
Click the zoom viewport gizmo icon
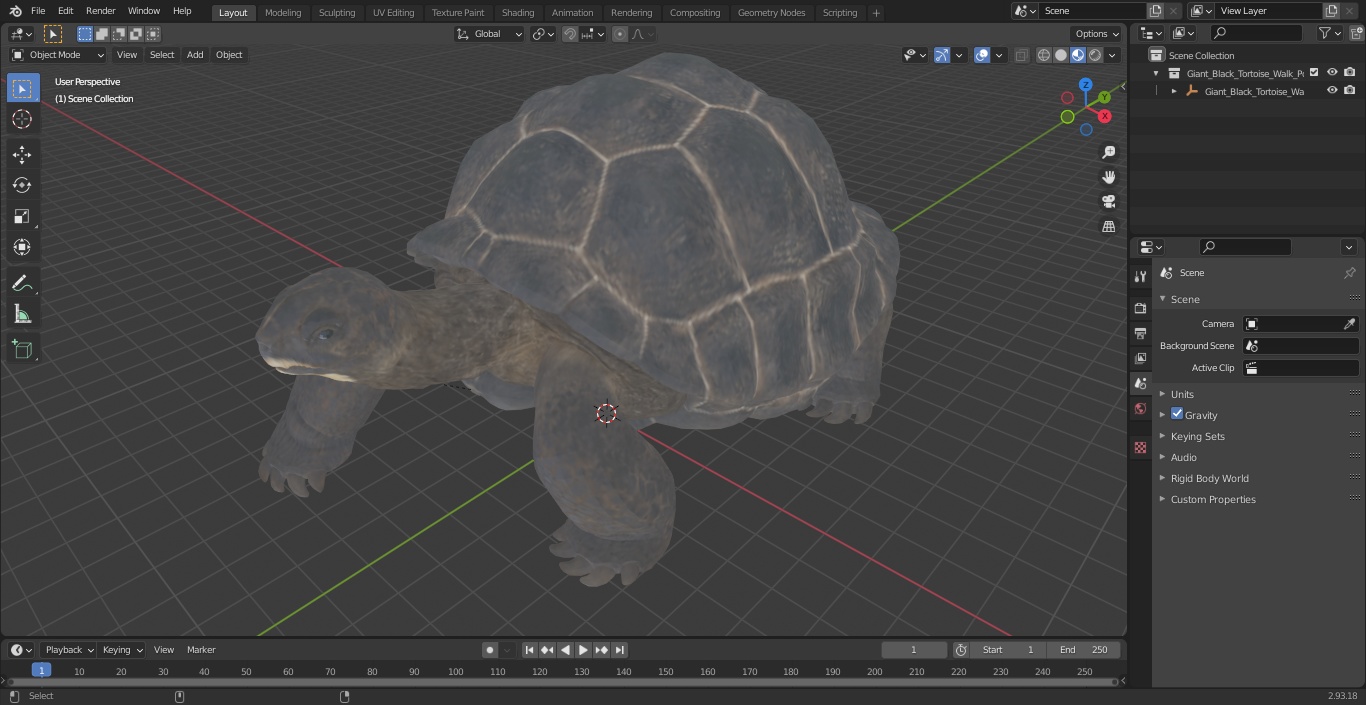1108,152
